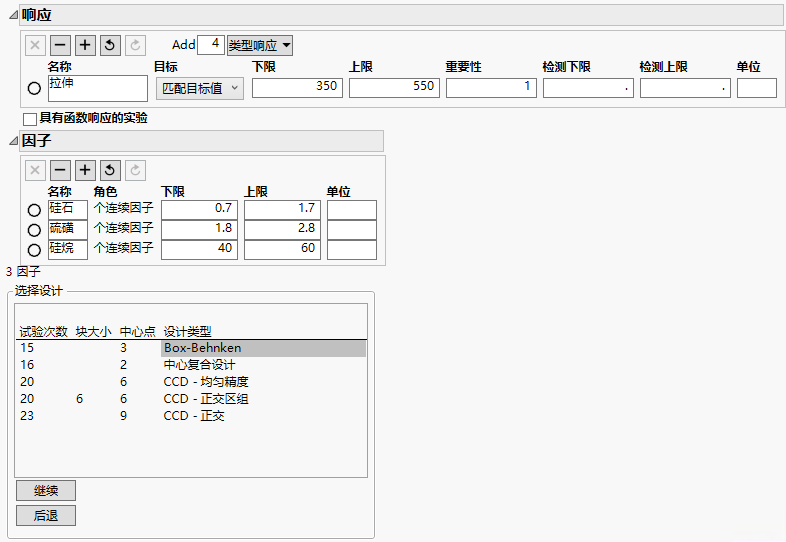This screenshot has width=786, height=542.
Task: Click the 单位 field in the 硫磺 row
Action: (352, 230)
